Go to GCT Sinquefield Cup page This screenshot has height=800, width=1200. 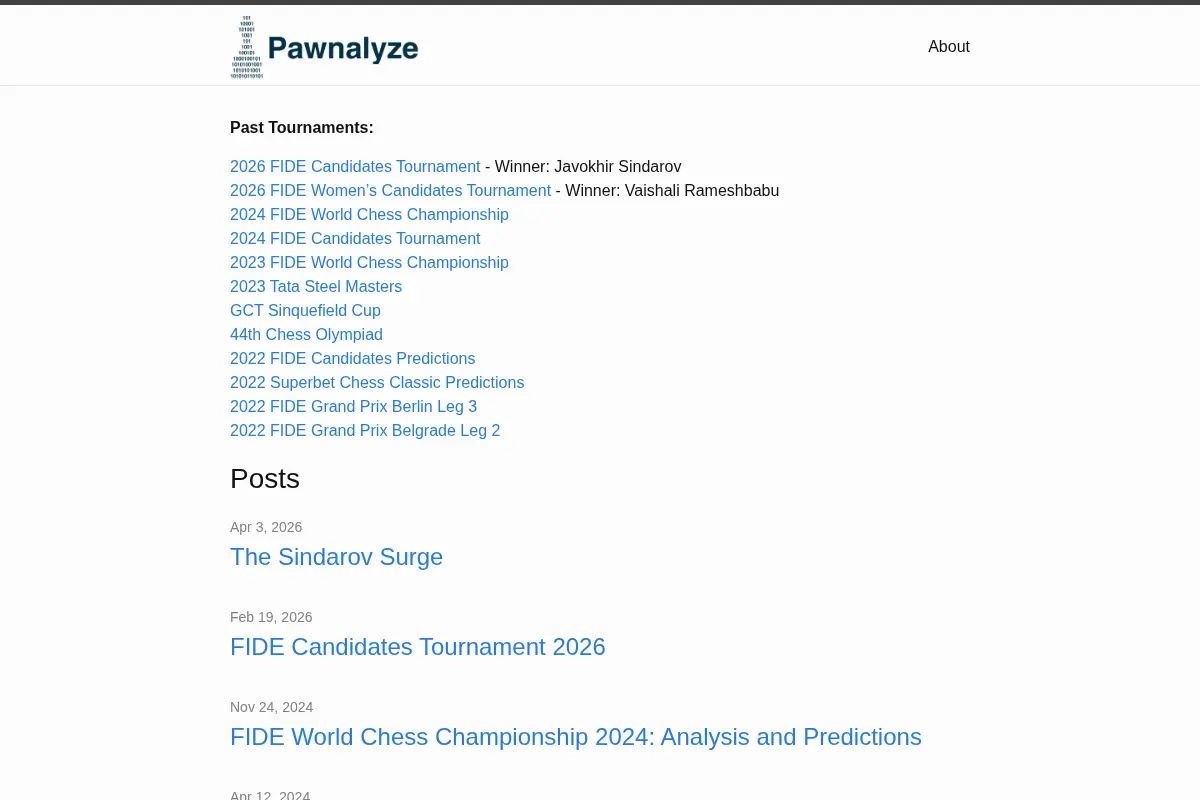point(305,311)
